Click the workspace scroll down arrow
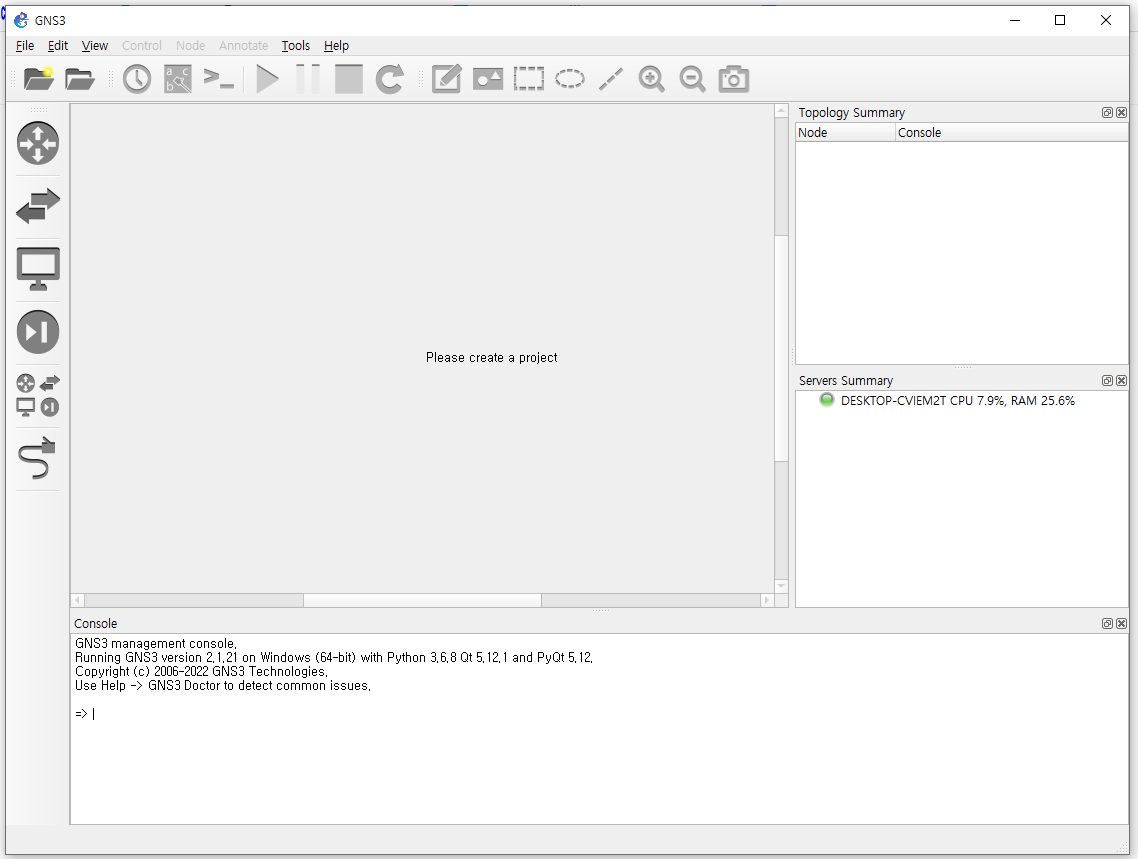 coord(781,585)
